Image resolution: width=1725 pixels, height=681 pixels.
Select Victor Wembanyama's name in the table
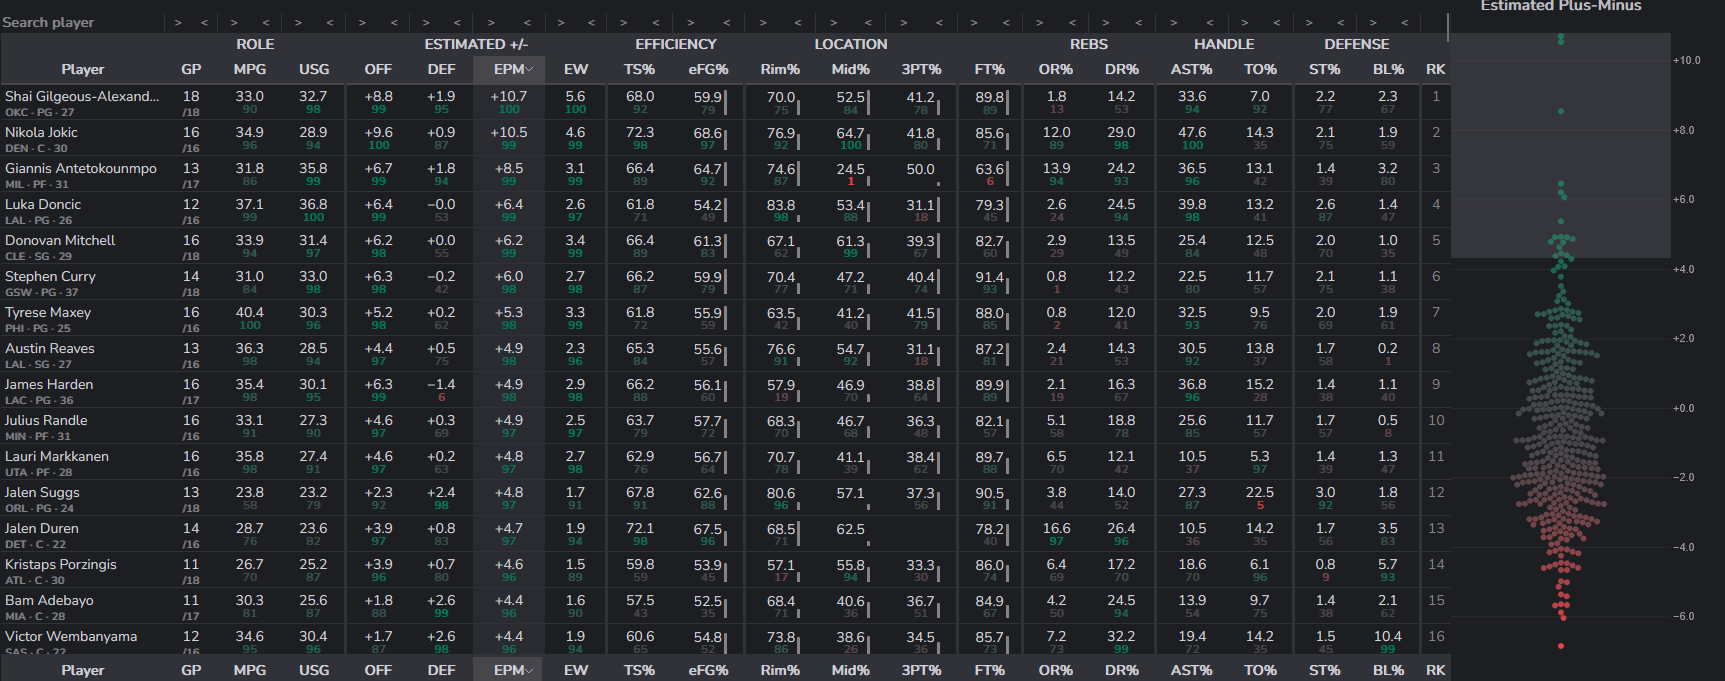[71, 636]
